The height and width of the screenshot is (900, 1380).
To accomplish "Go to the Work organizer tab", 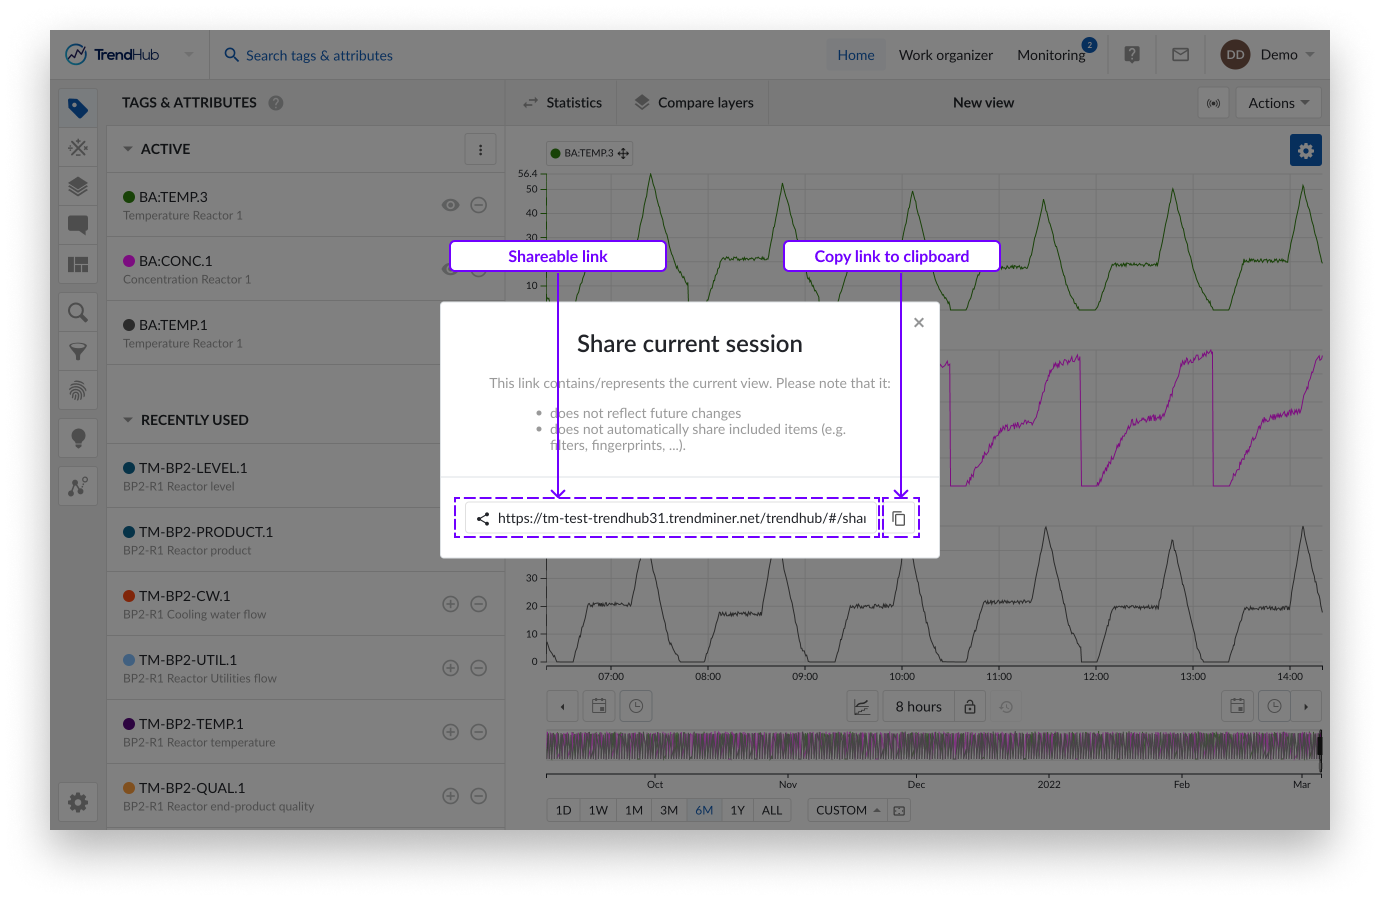I will tap(945, 55).
